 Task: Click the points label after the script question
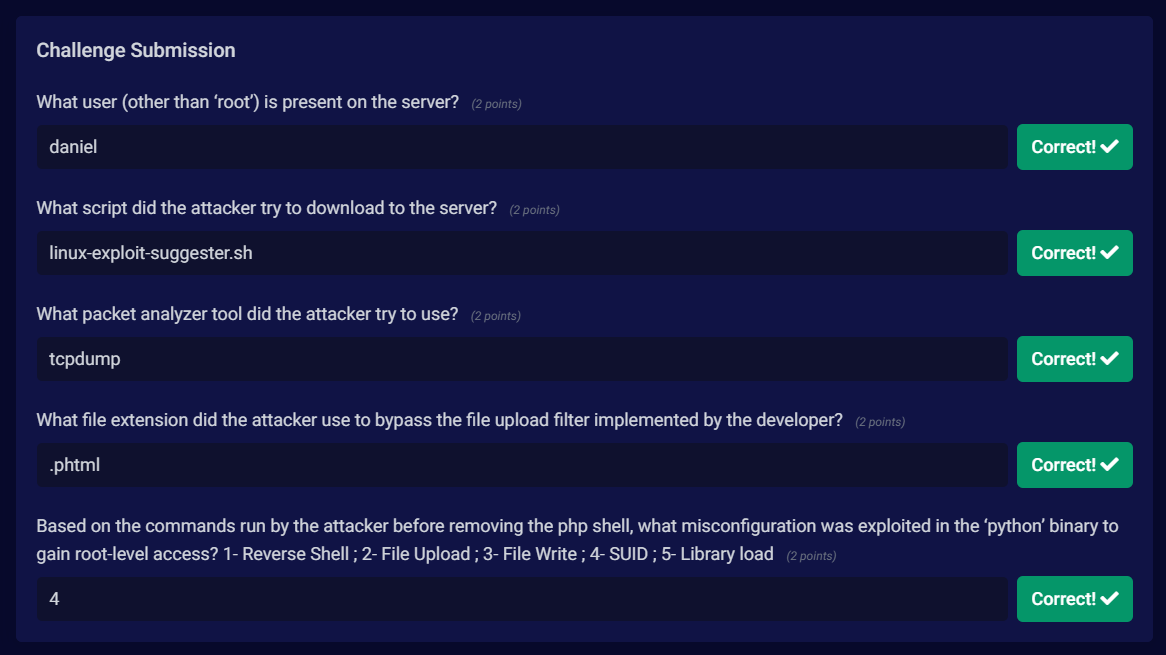pos(534,210)
